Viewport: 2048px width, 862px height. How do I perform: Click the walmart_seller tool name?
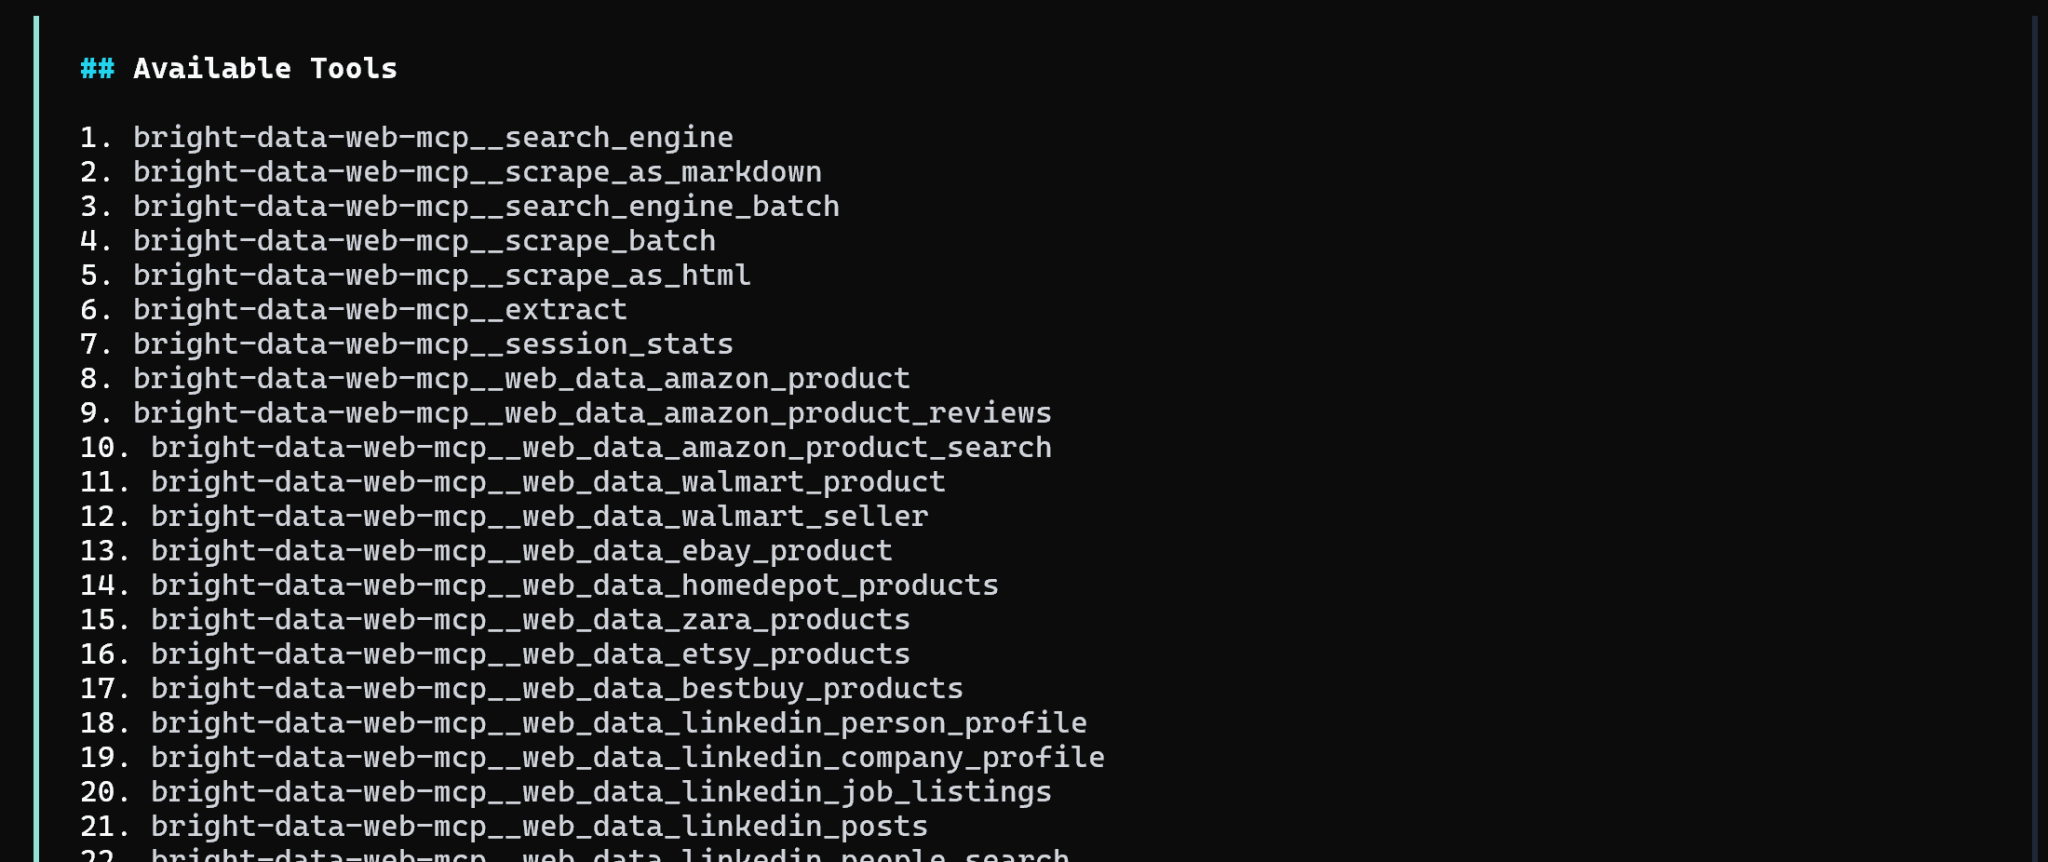538,517
